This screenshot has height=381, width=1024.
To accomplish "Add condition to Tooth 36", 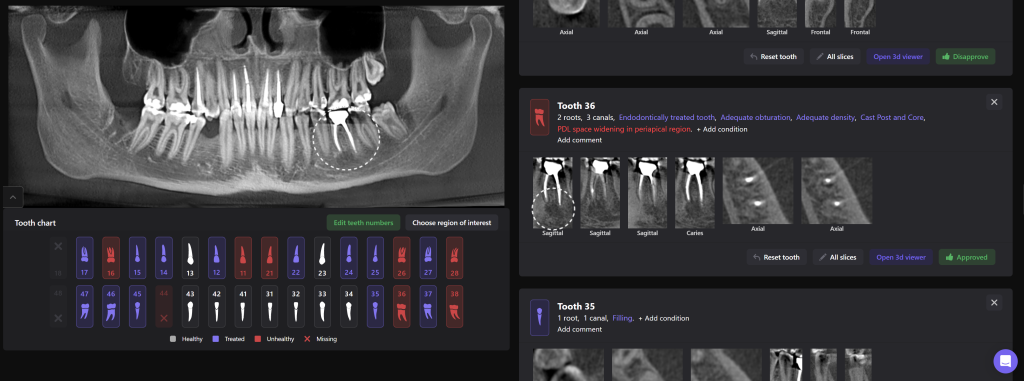I will point(722,129).
